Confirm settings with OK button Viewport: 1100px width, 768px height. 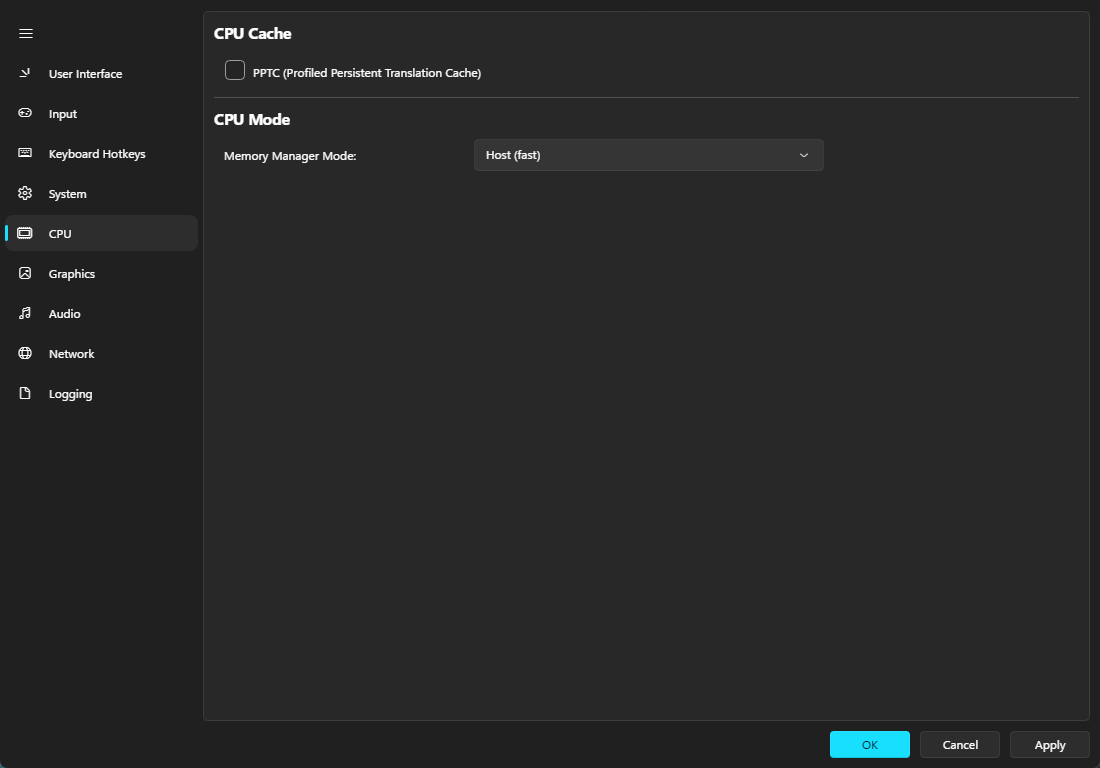pos(870,745)
